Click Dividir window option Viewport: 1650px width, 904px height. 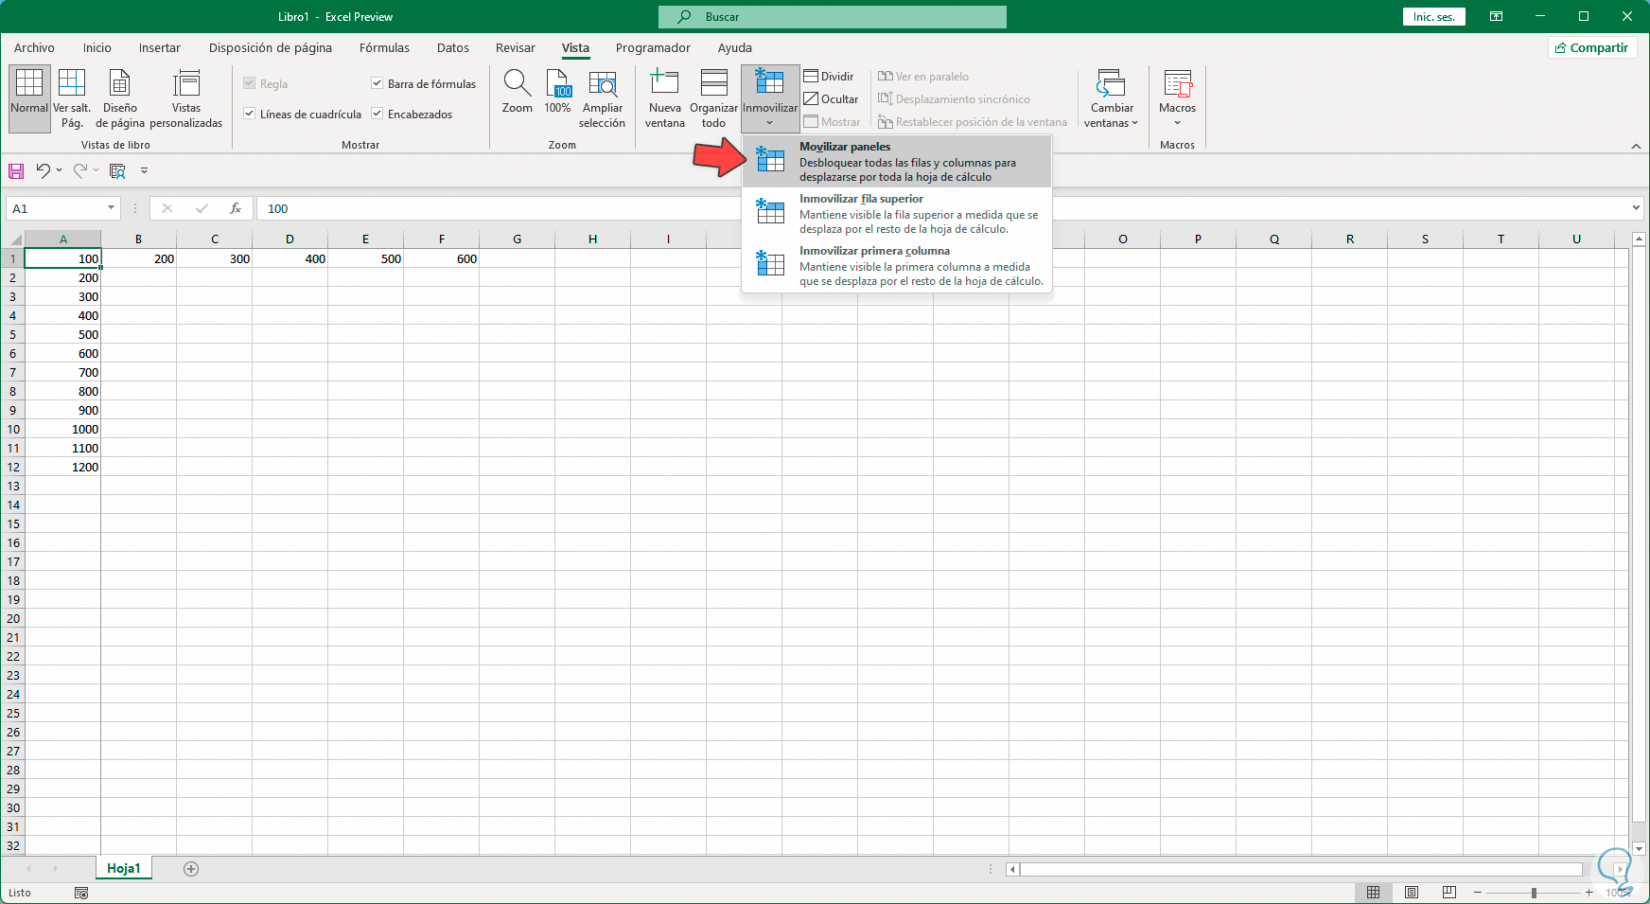tap(829, 76)
